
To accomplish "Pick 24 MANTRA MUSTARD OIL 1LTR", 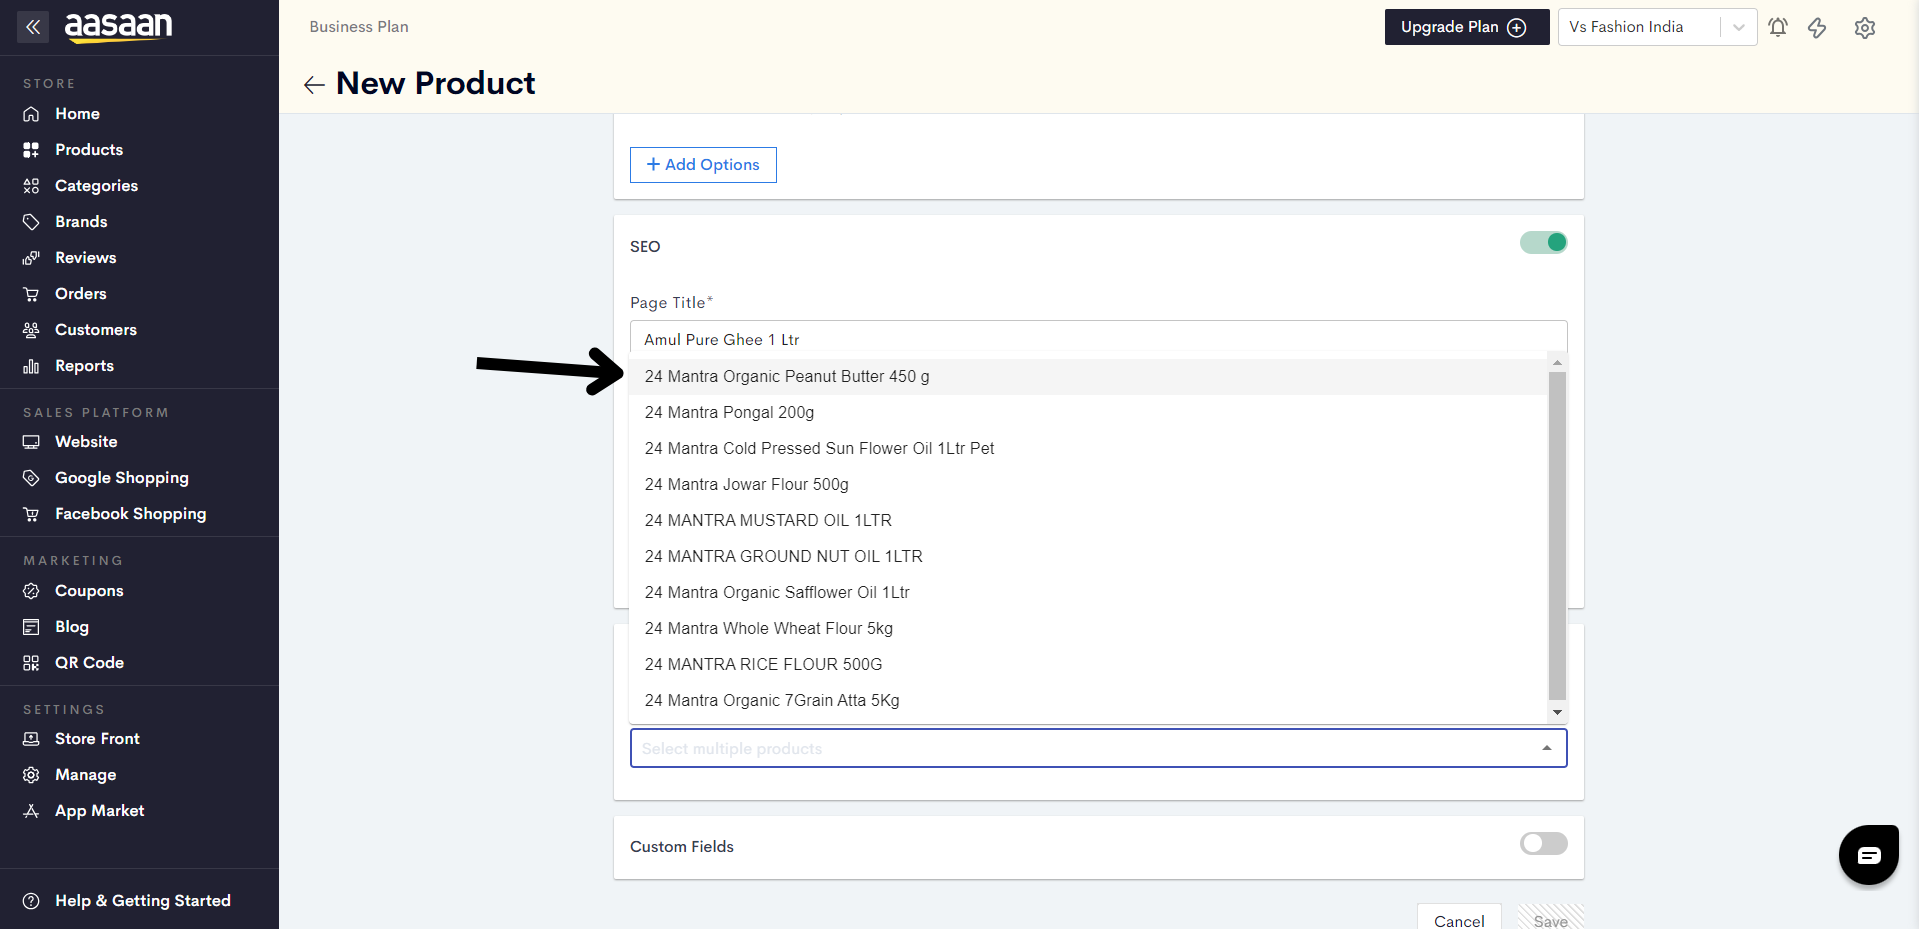I will coord(1088,521).
